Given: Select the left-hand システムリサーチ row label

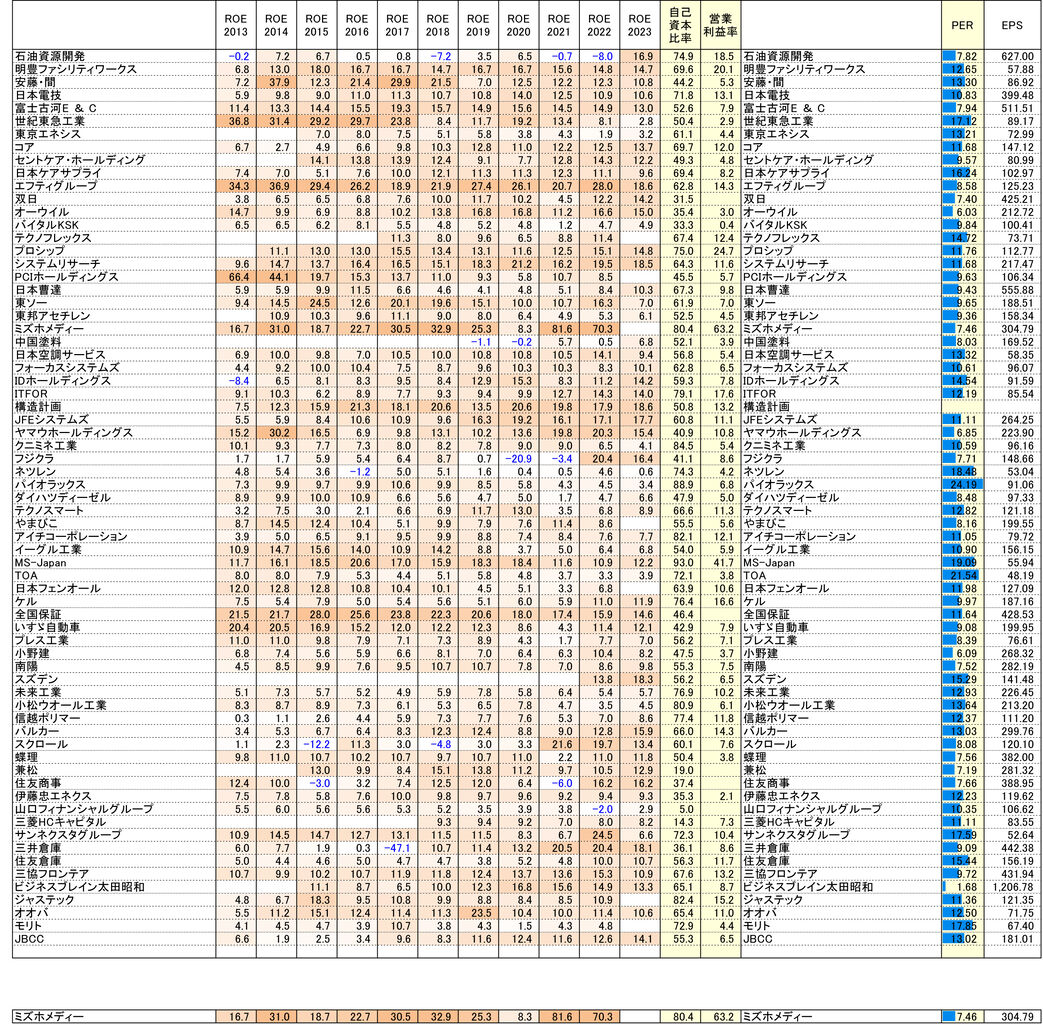Looking at the screenshot, I should 57,264.
